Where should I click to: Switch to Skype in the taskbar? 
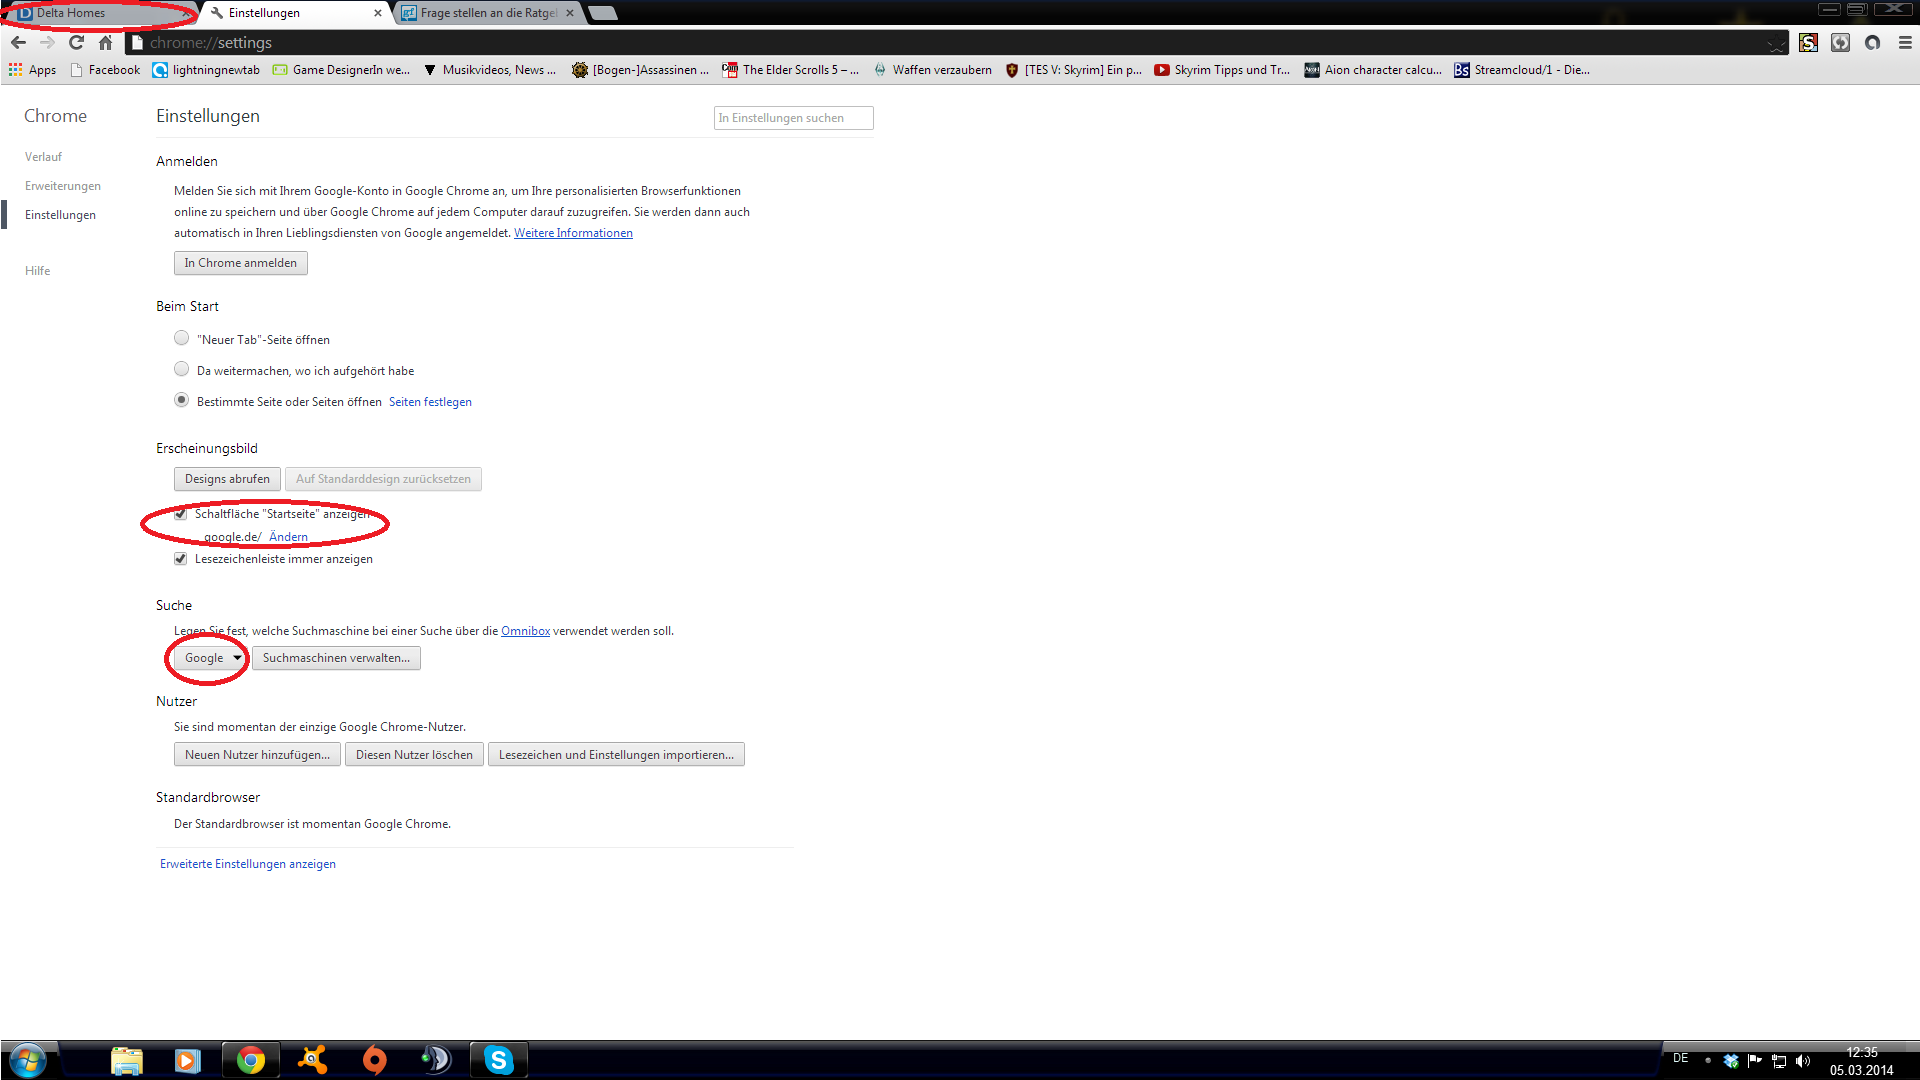click(498, 1060)
